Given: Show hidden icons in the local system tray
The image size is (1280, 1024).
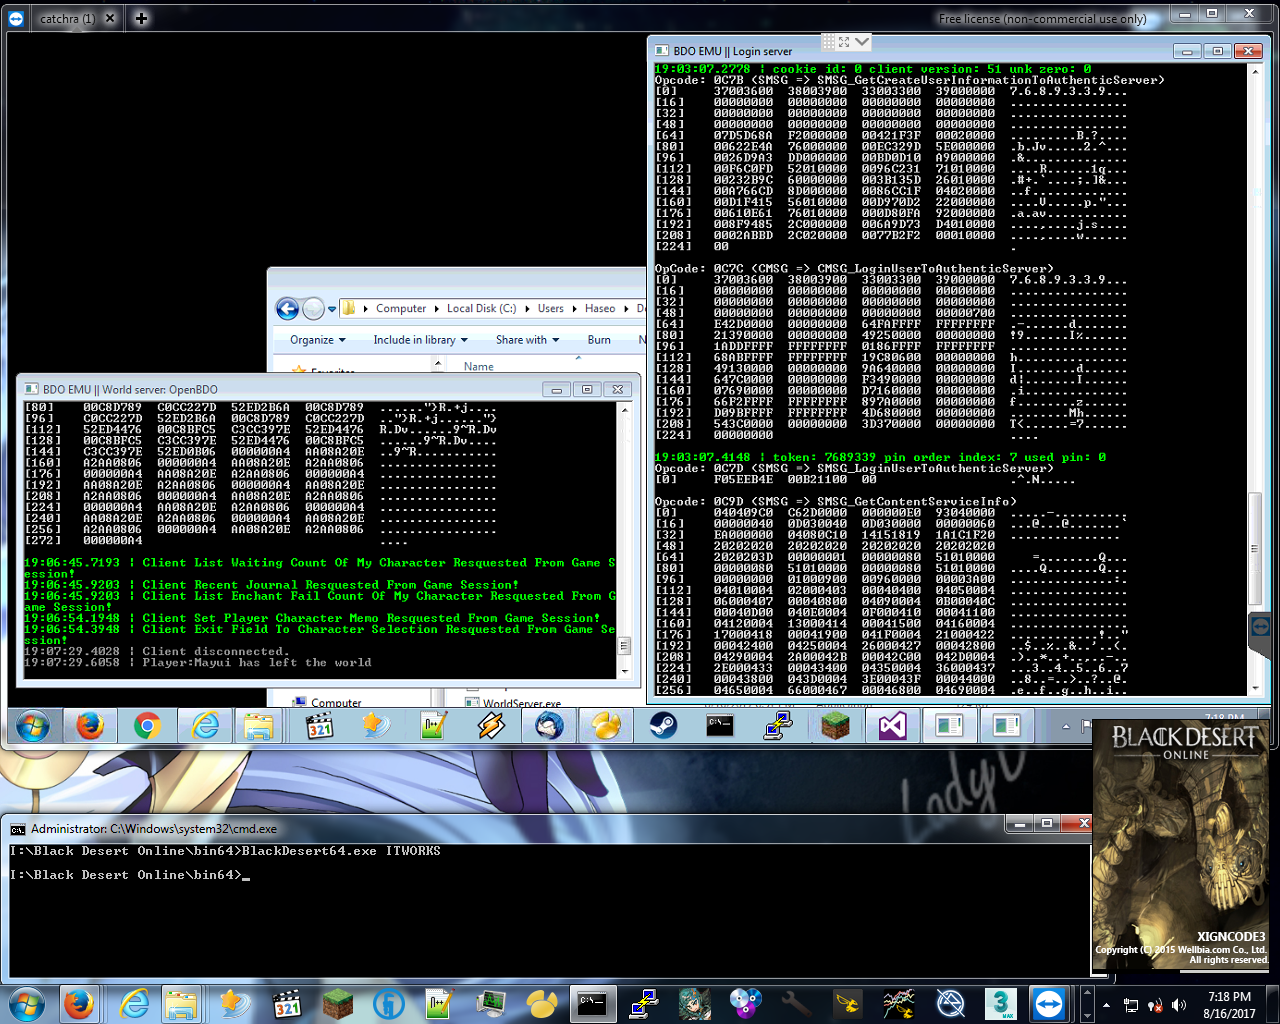Looking at the screenshot, I should coord(1106,1005).
